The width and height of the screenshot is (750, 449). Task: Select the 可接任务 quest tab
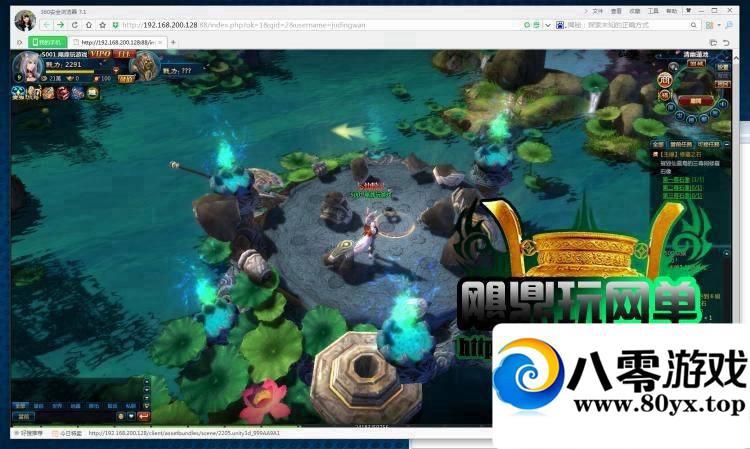tap(708, 144)
